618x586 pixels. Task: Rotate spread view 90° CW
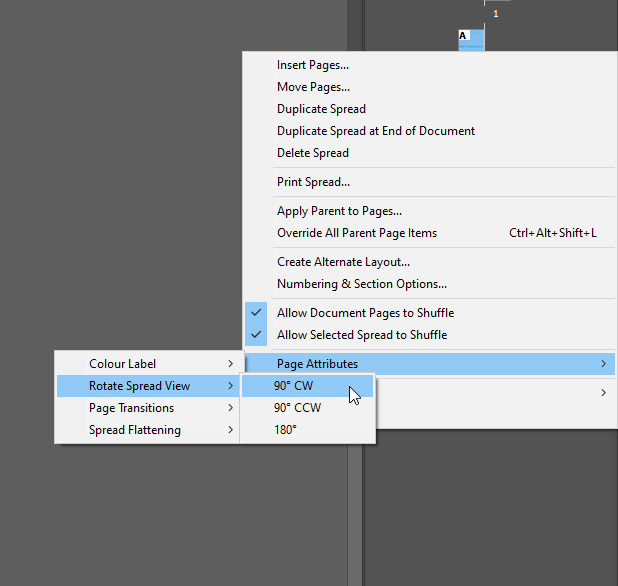(294, 386)
